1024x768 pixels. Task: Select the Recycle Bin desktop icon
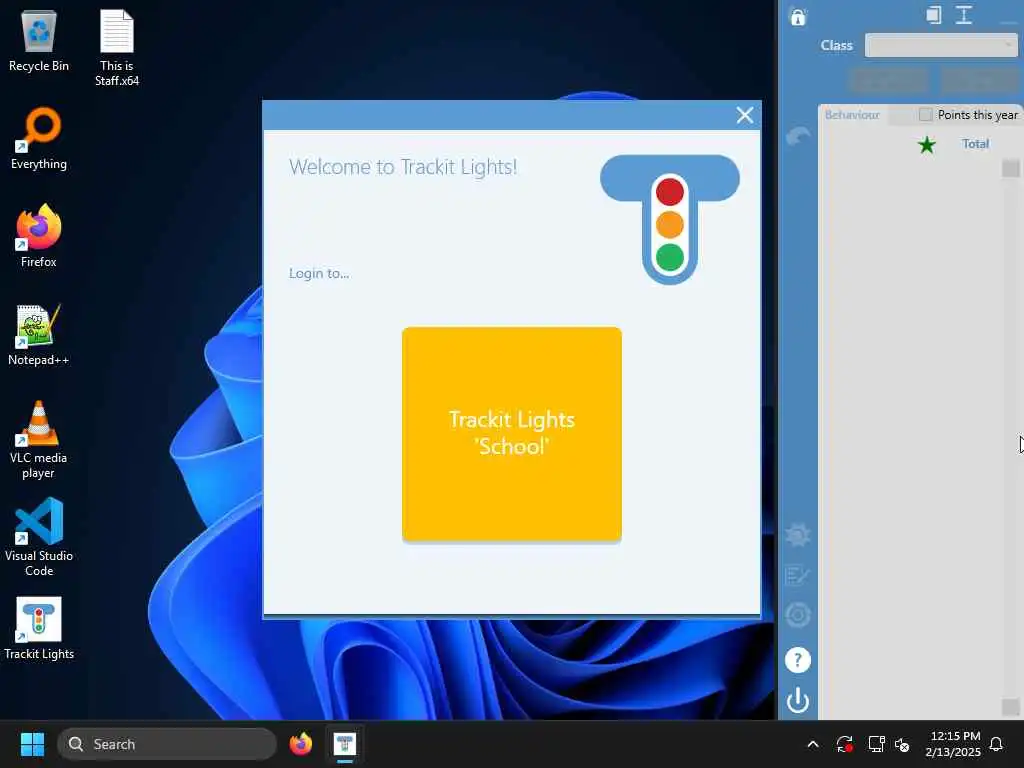[x=39, y=41]
